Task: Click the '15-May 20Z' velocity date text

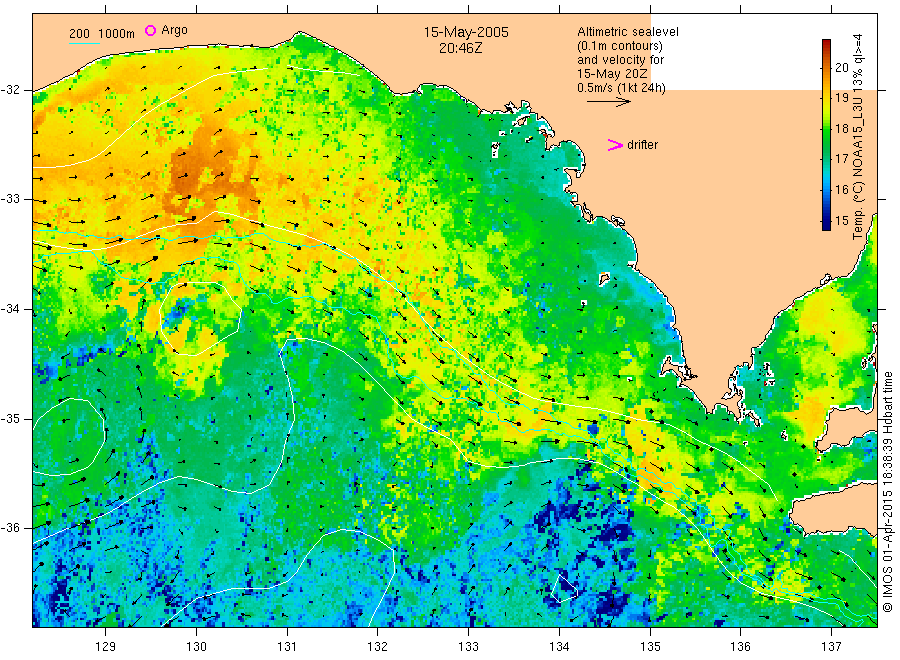Action: [x=612, y=74]
